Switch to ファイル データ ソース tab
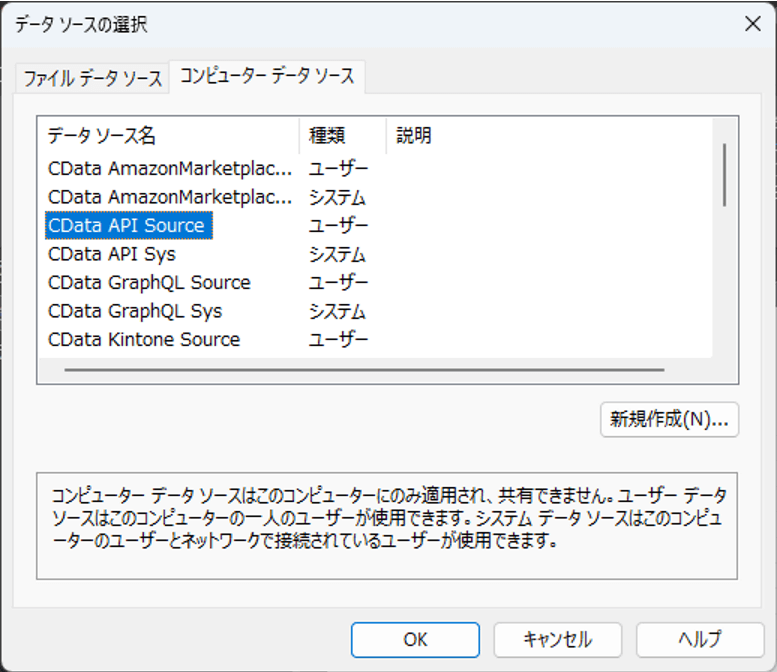Viewport: 777px width, 672px height. point(92,79)
